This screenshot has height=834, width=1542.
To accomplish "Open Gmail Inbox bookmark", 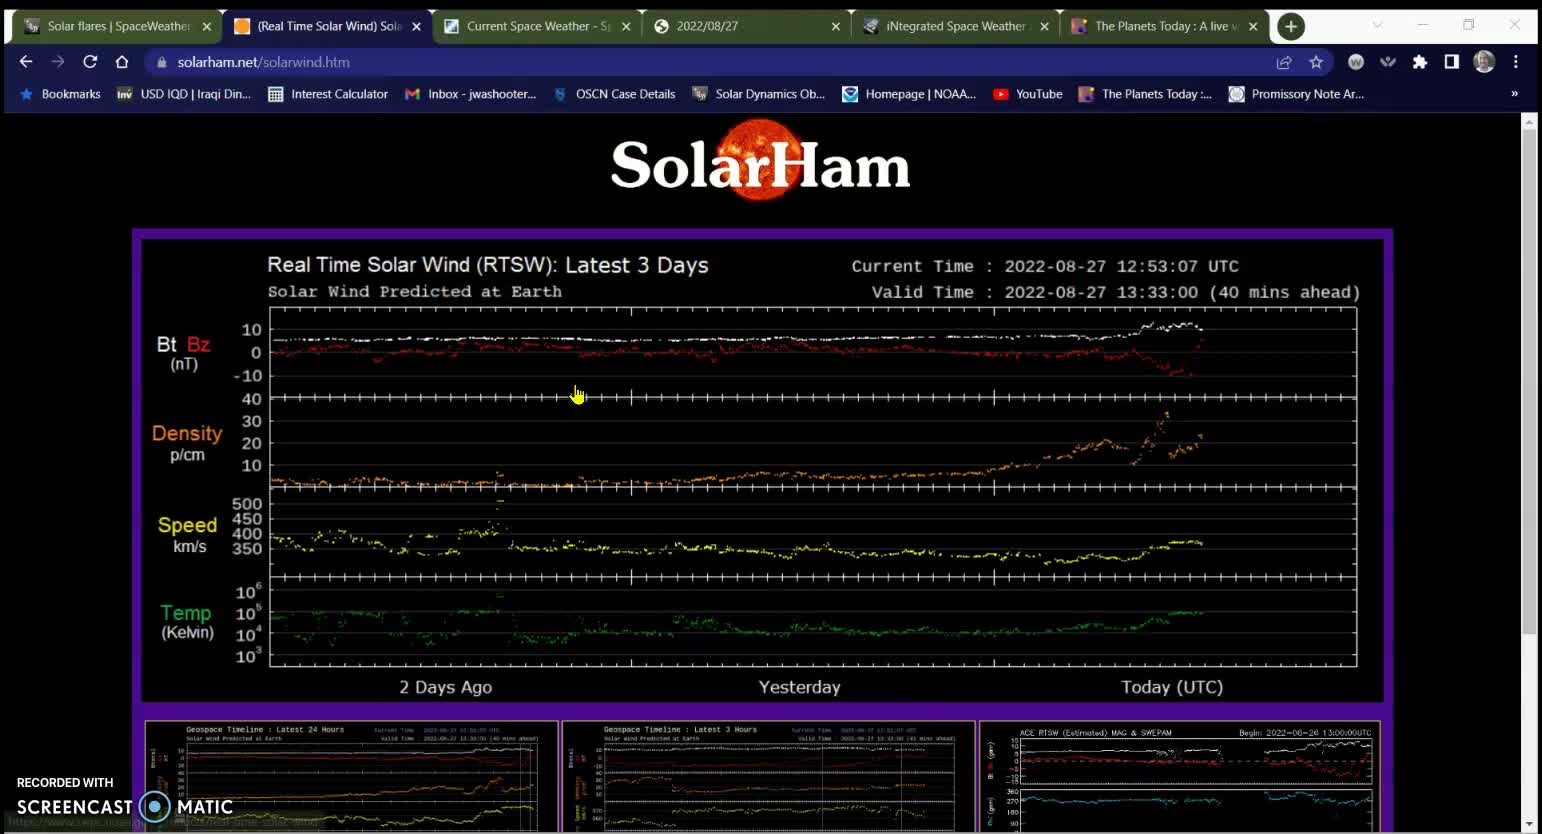I will [x=471, y=94].
